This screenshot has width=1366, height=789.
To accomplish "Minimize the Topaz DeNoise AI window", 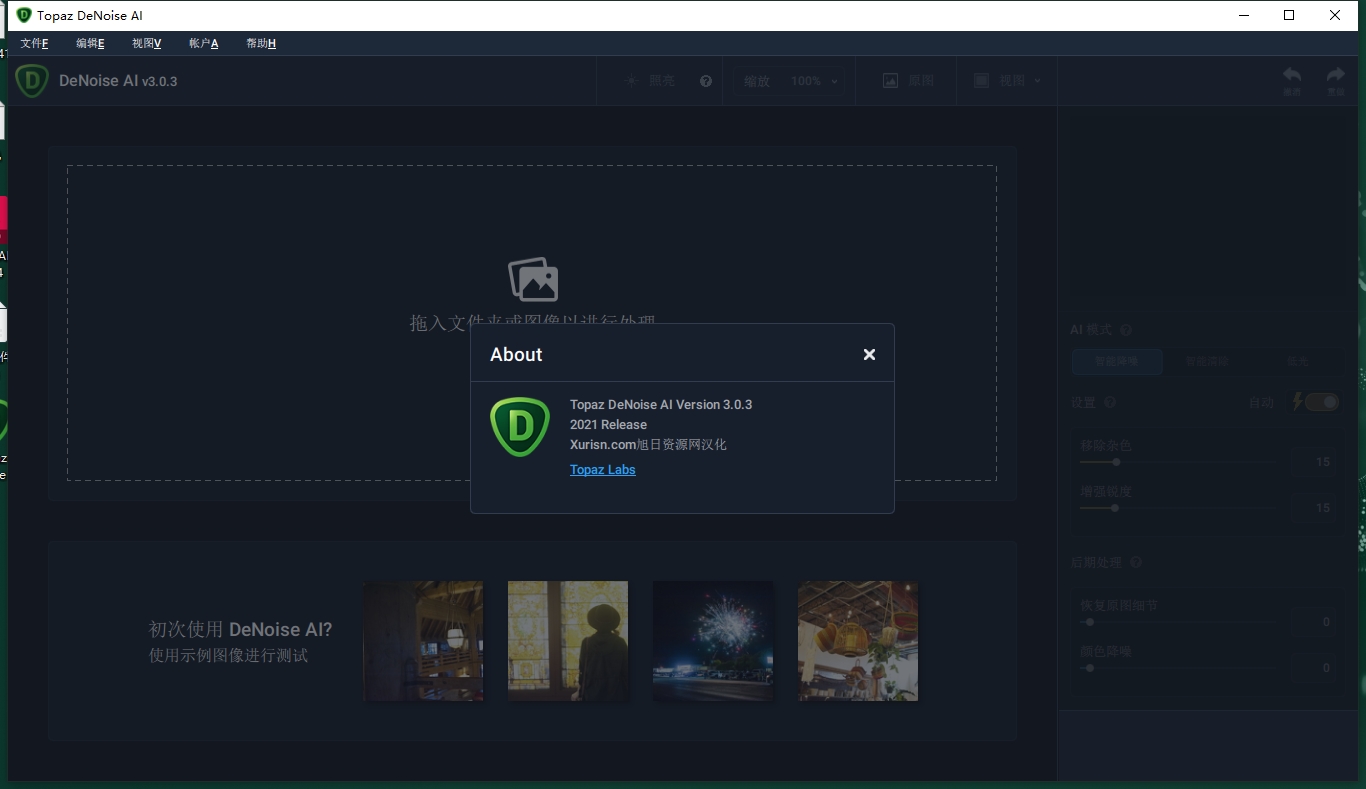I will click(x=1244, y=15).
